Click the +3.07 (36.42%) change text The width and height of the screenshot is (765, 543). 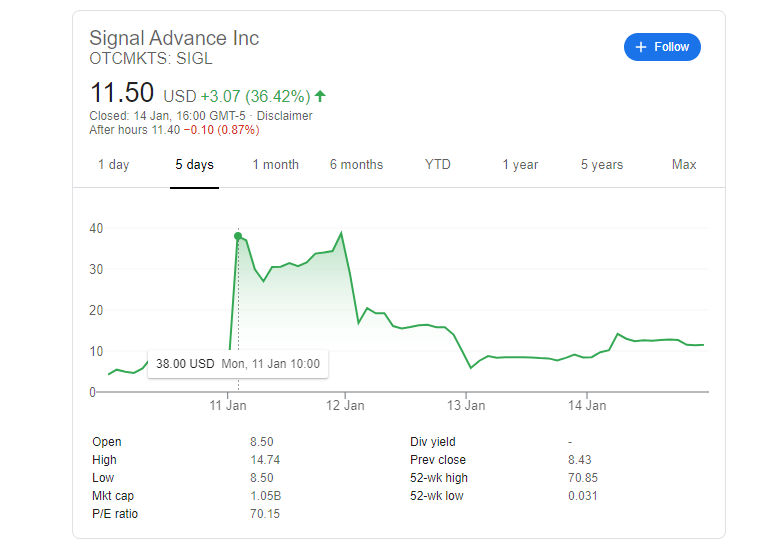click(255, 96)
